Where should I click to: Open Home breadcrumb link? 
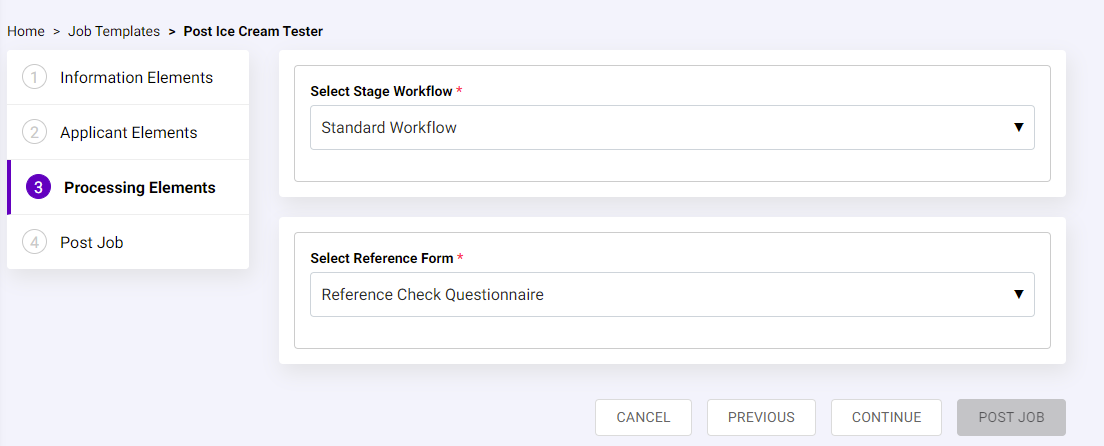pos(26,32)
